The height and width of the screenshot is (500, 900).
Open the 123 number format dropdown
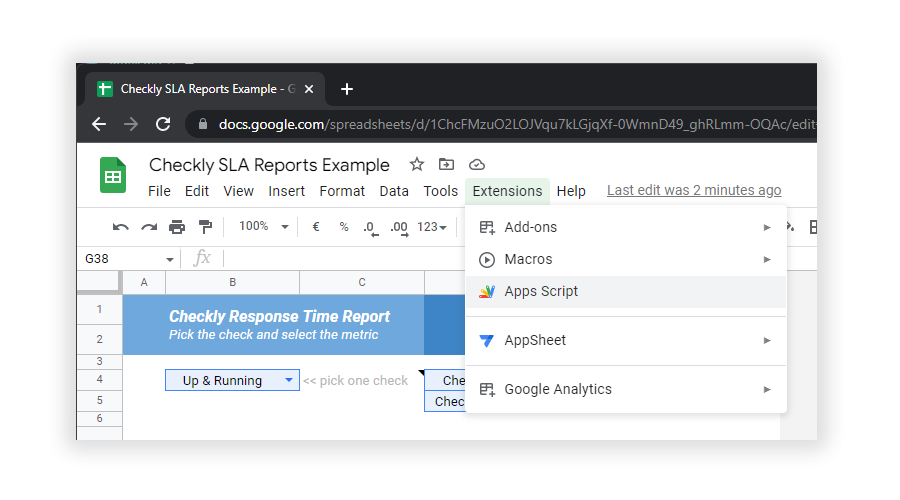(x=432, y=227)
